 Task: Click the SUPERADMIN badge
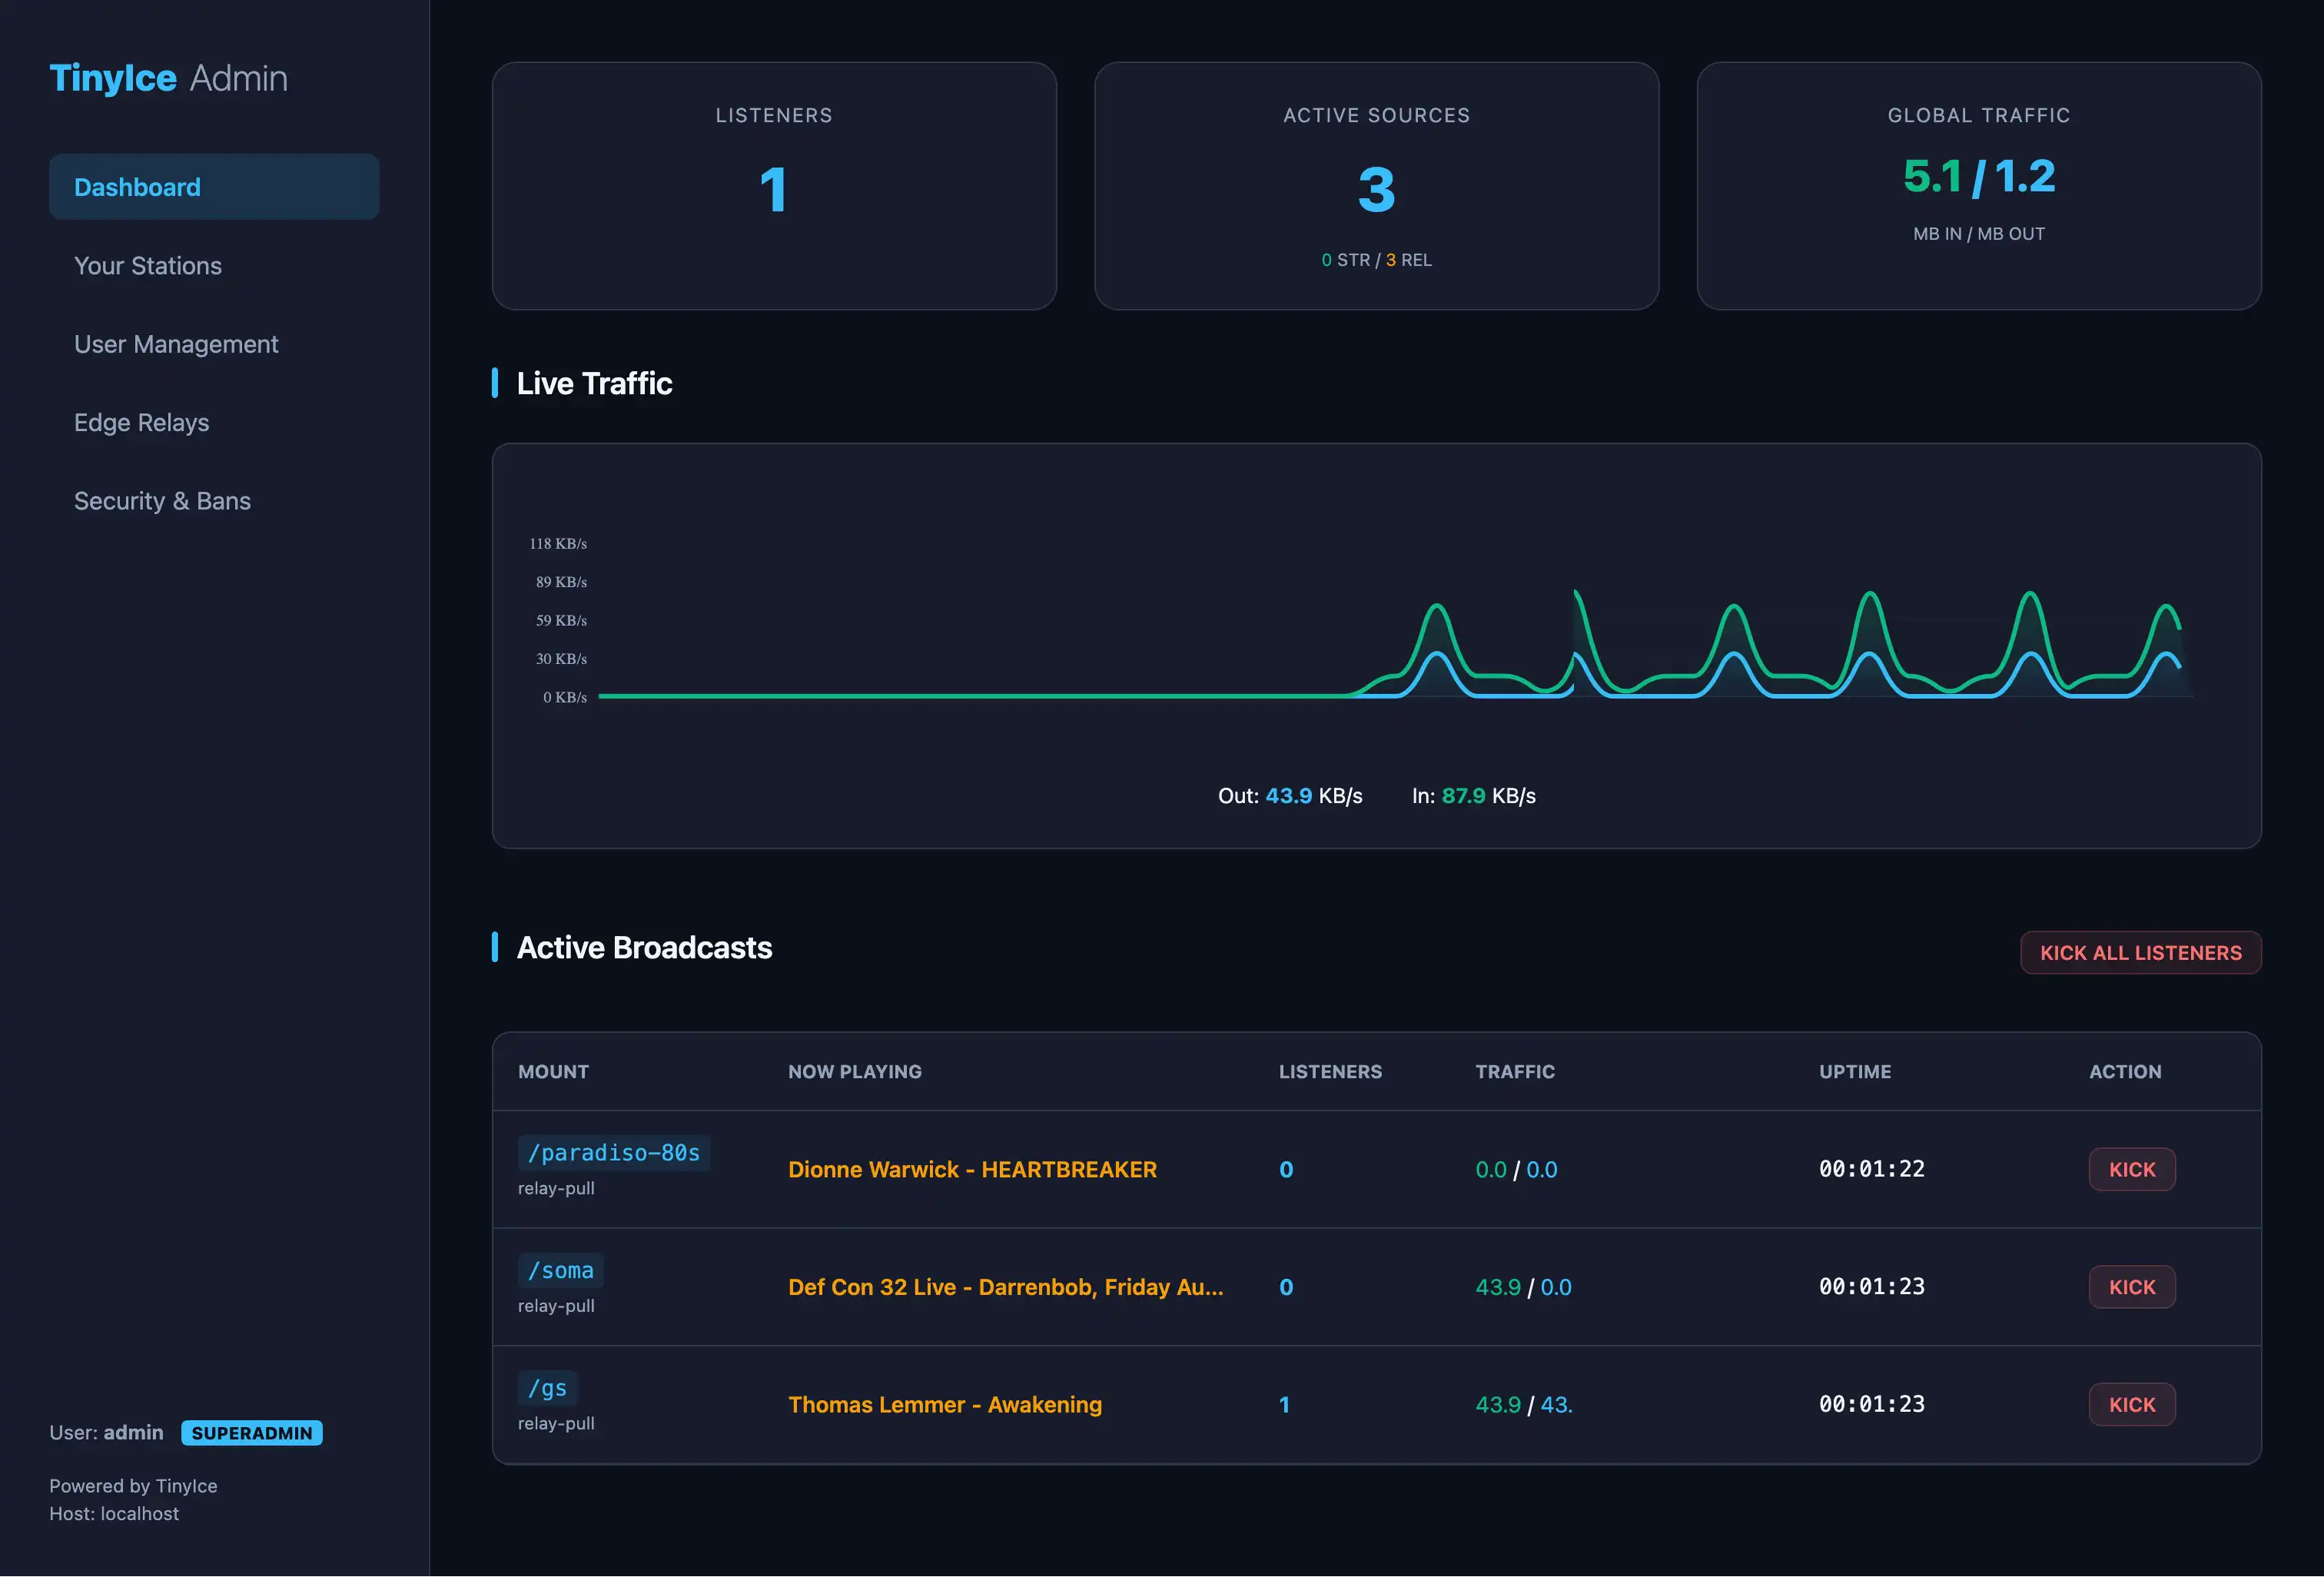[x=252, y=1433]
